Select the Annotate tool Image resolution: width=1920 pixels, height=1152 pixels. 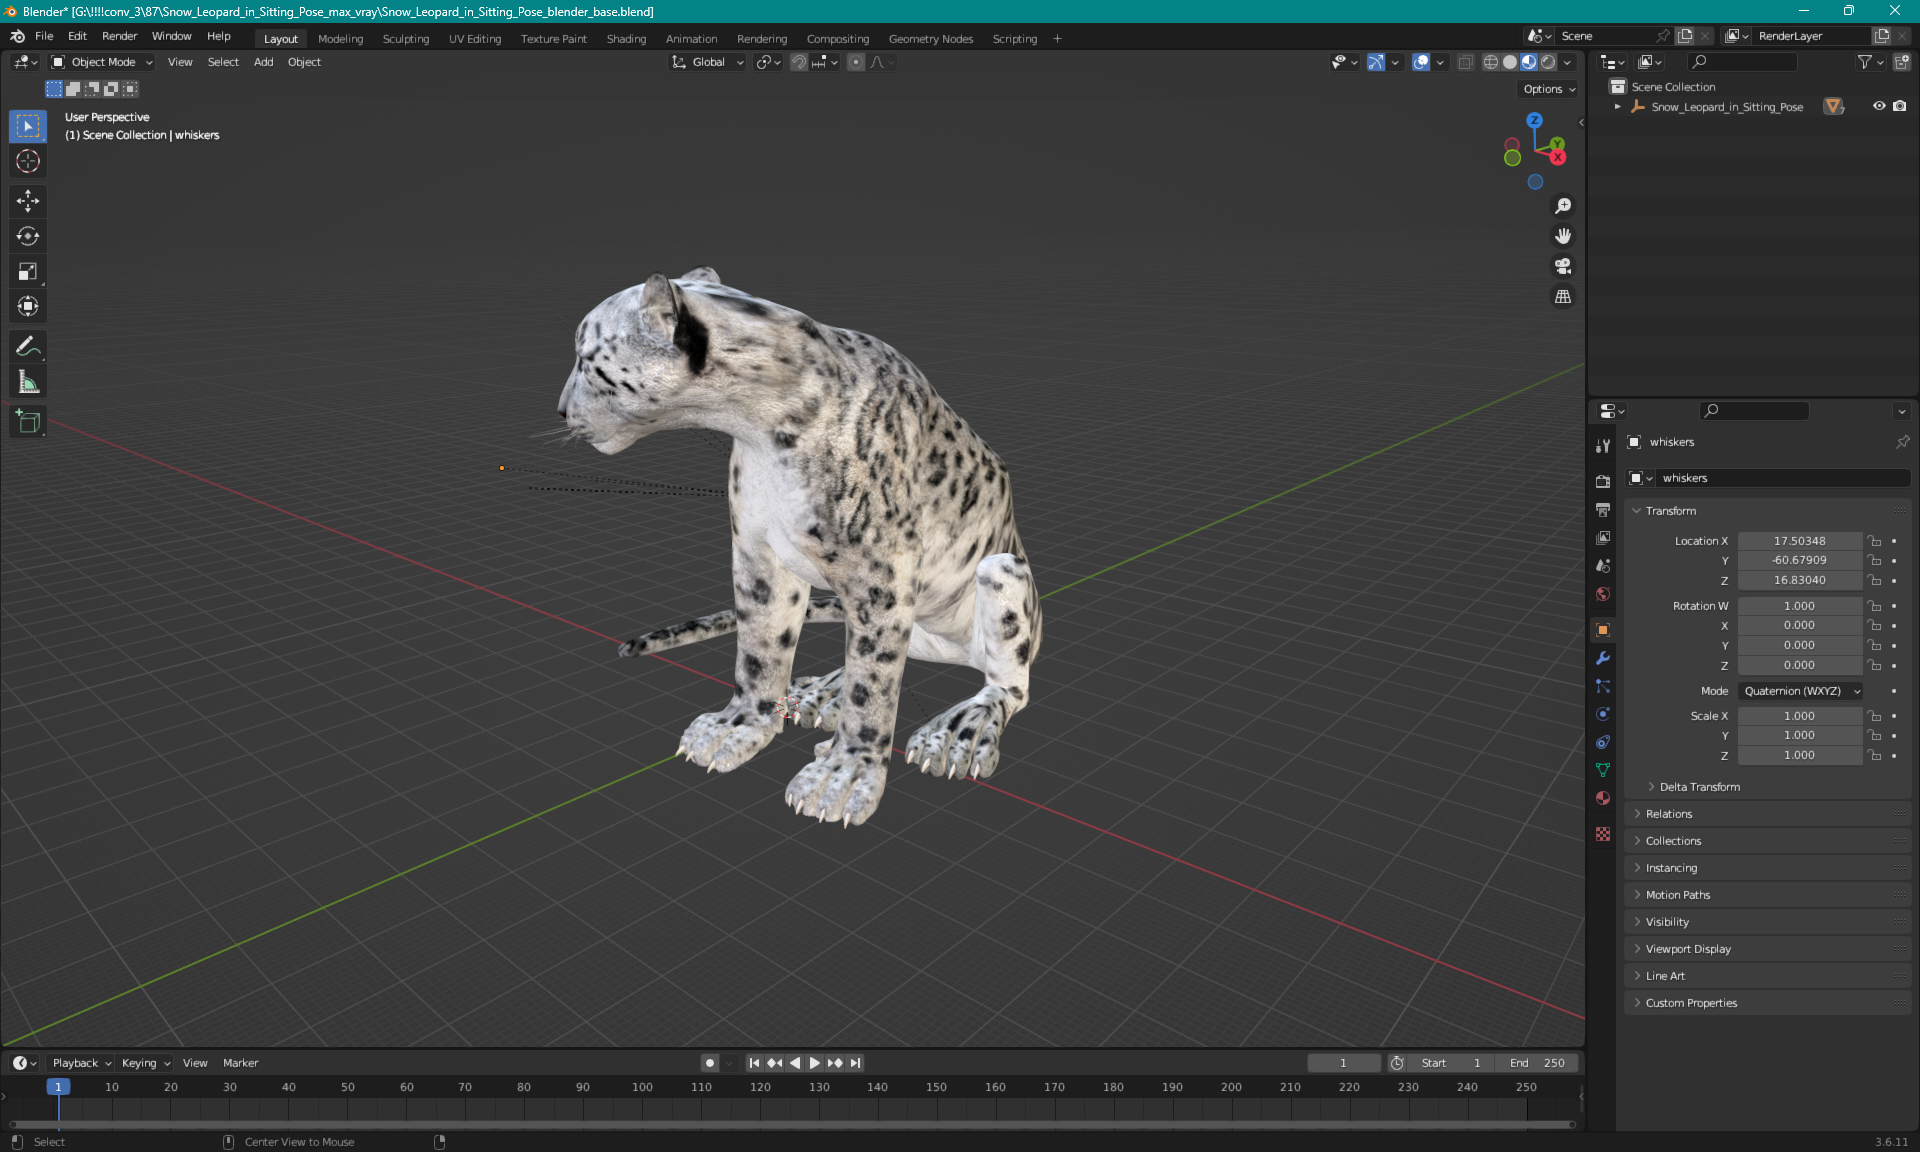click(x=28, y=347)
